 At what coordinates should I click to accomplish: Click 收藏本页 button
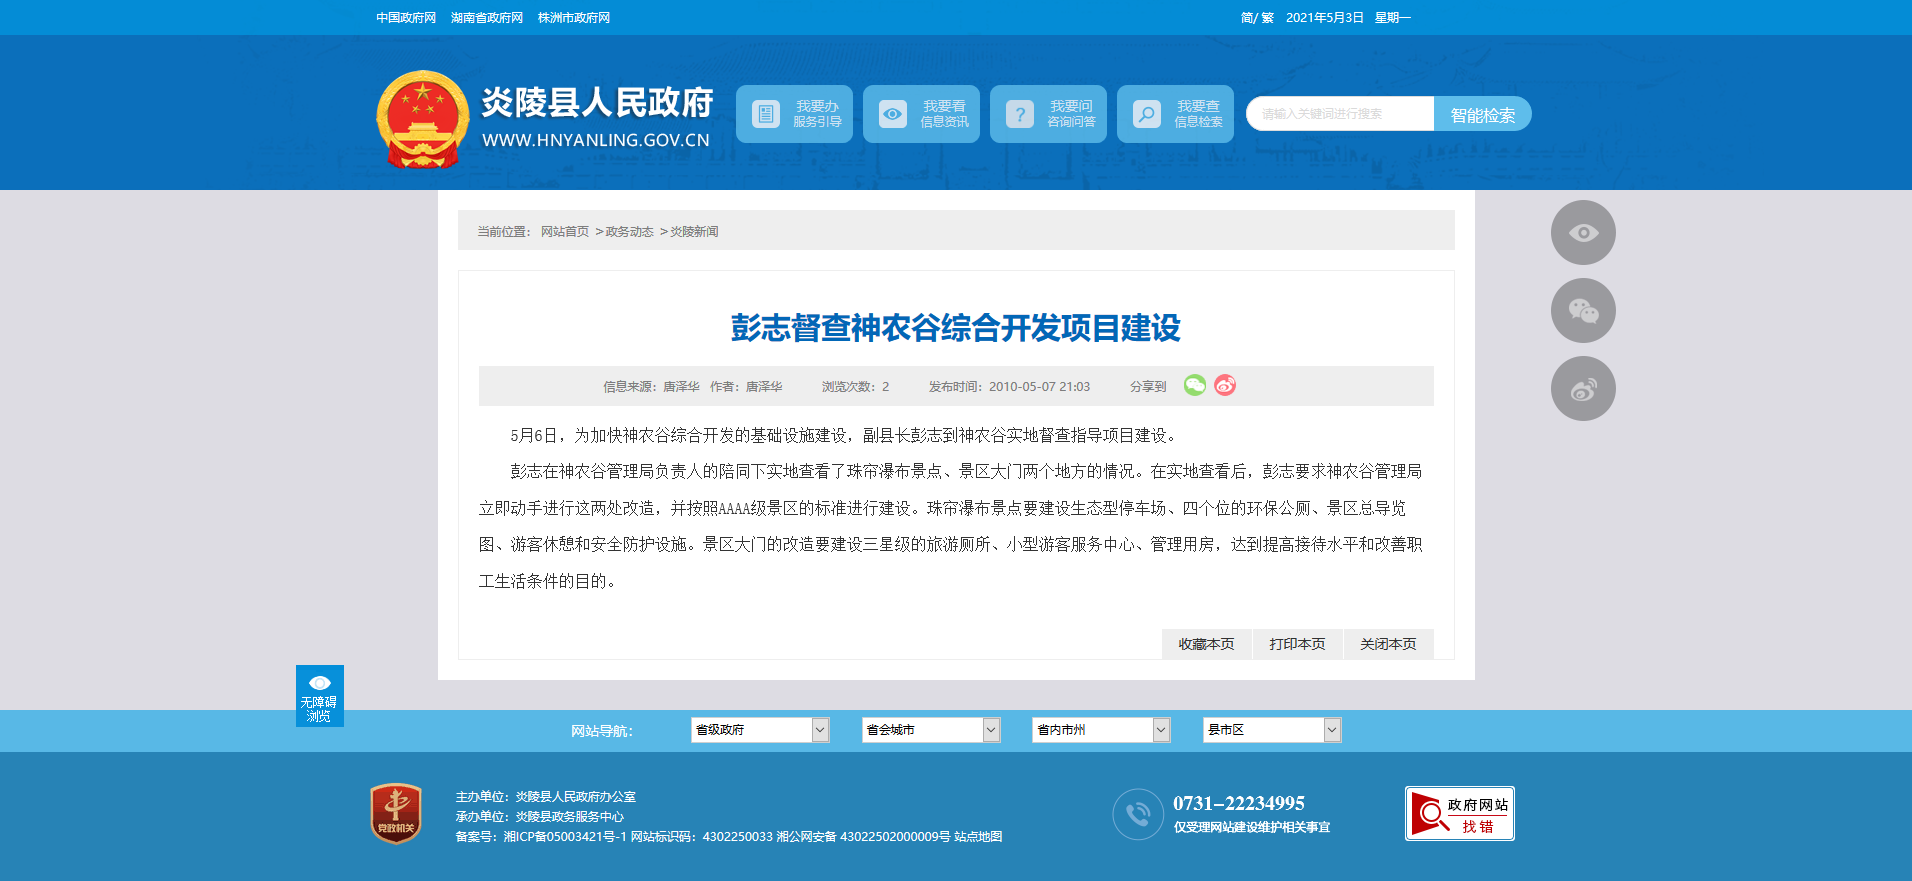[x=1206, y=644]
